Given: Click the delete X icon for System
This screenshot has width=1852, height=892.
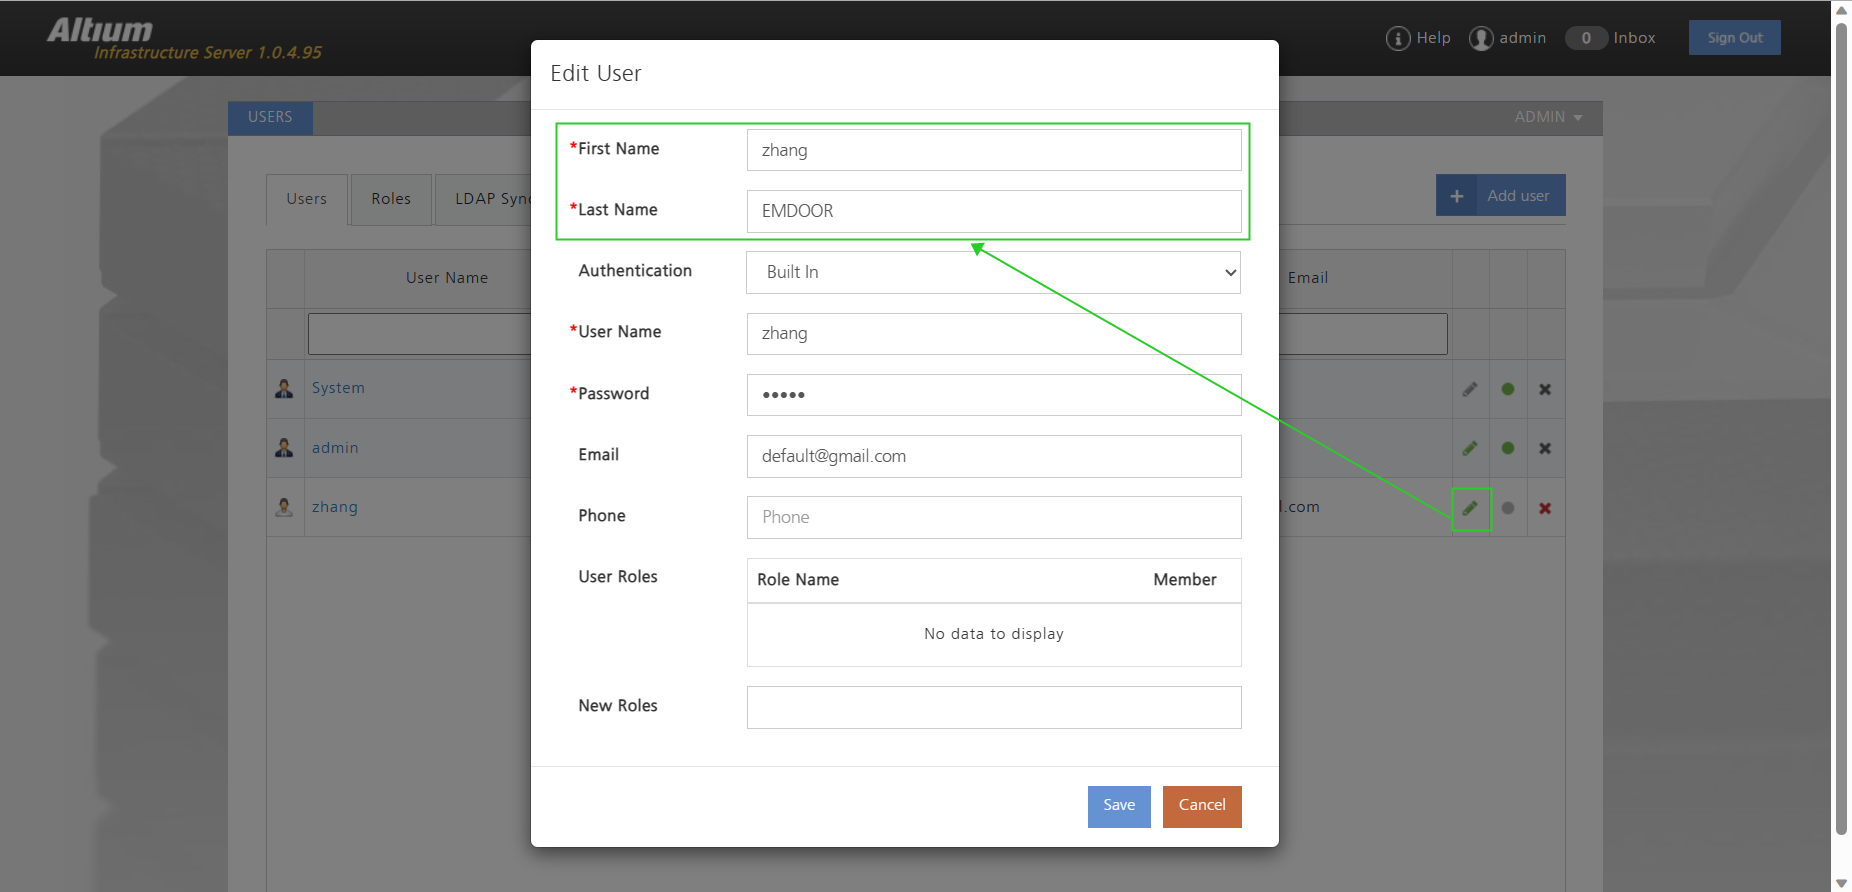Looking at the screenshot, I should pyautogui.click(x=1545, y=389).
